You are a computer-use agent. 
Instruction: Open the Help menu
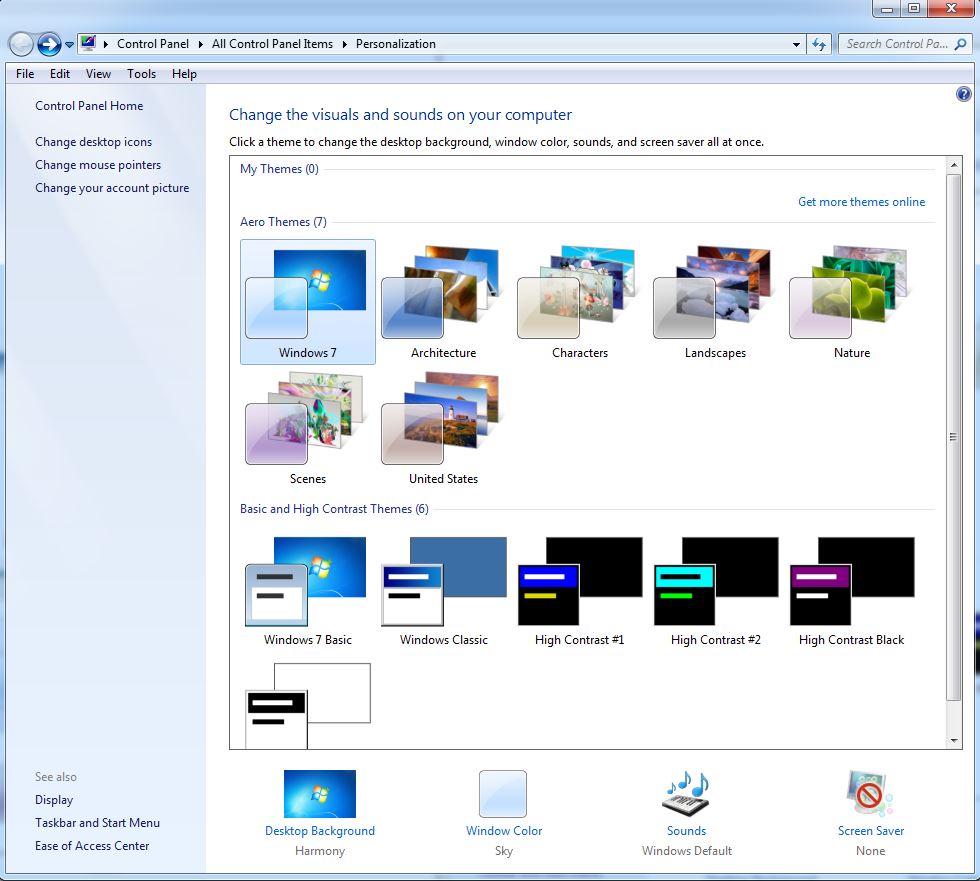click(184, 74)
